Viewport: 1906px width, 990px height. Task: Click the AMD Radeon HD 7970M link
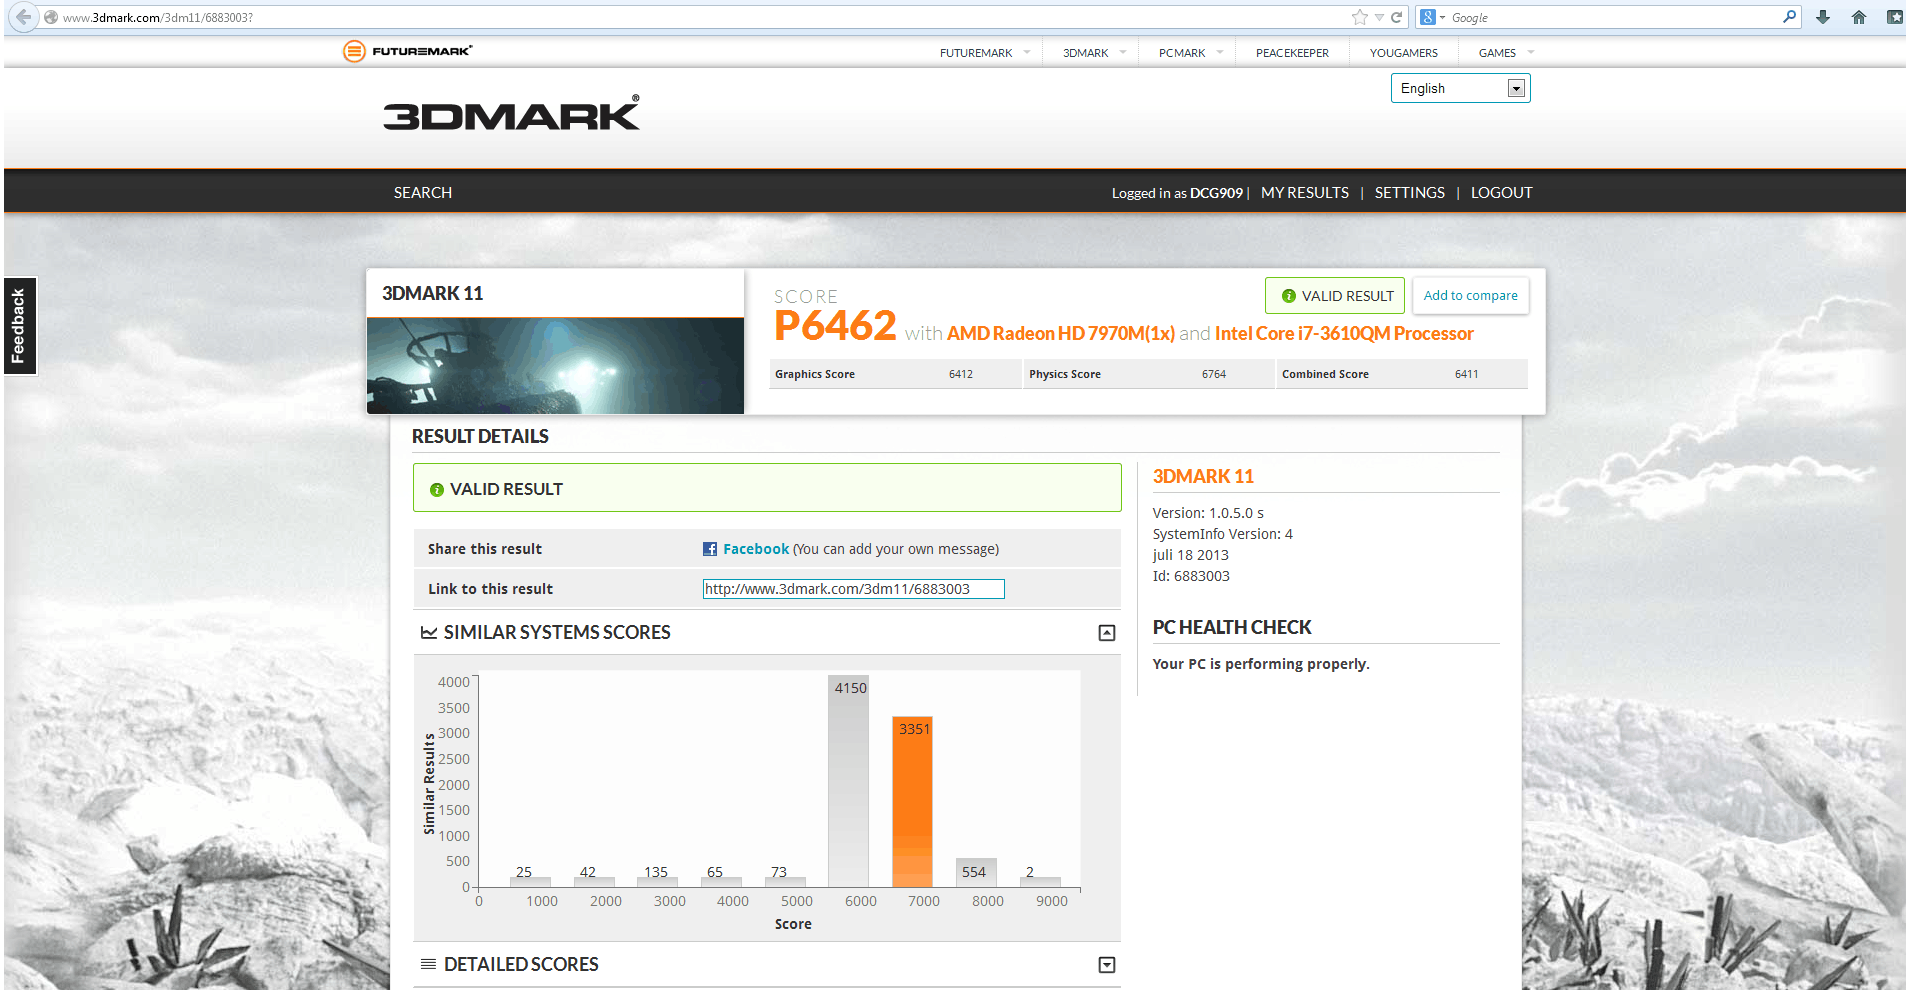click(1060, 333)
